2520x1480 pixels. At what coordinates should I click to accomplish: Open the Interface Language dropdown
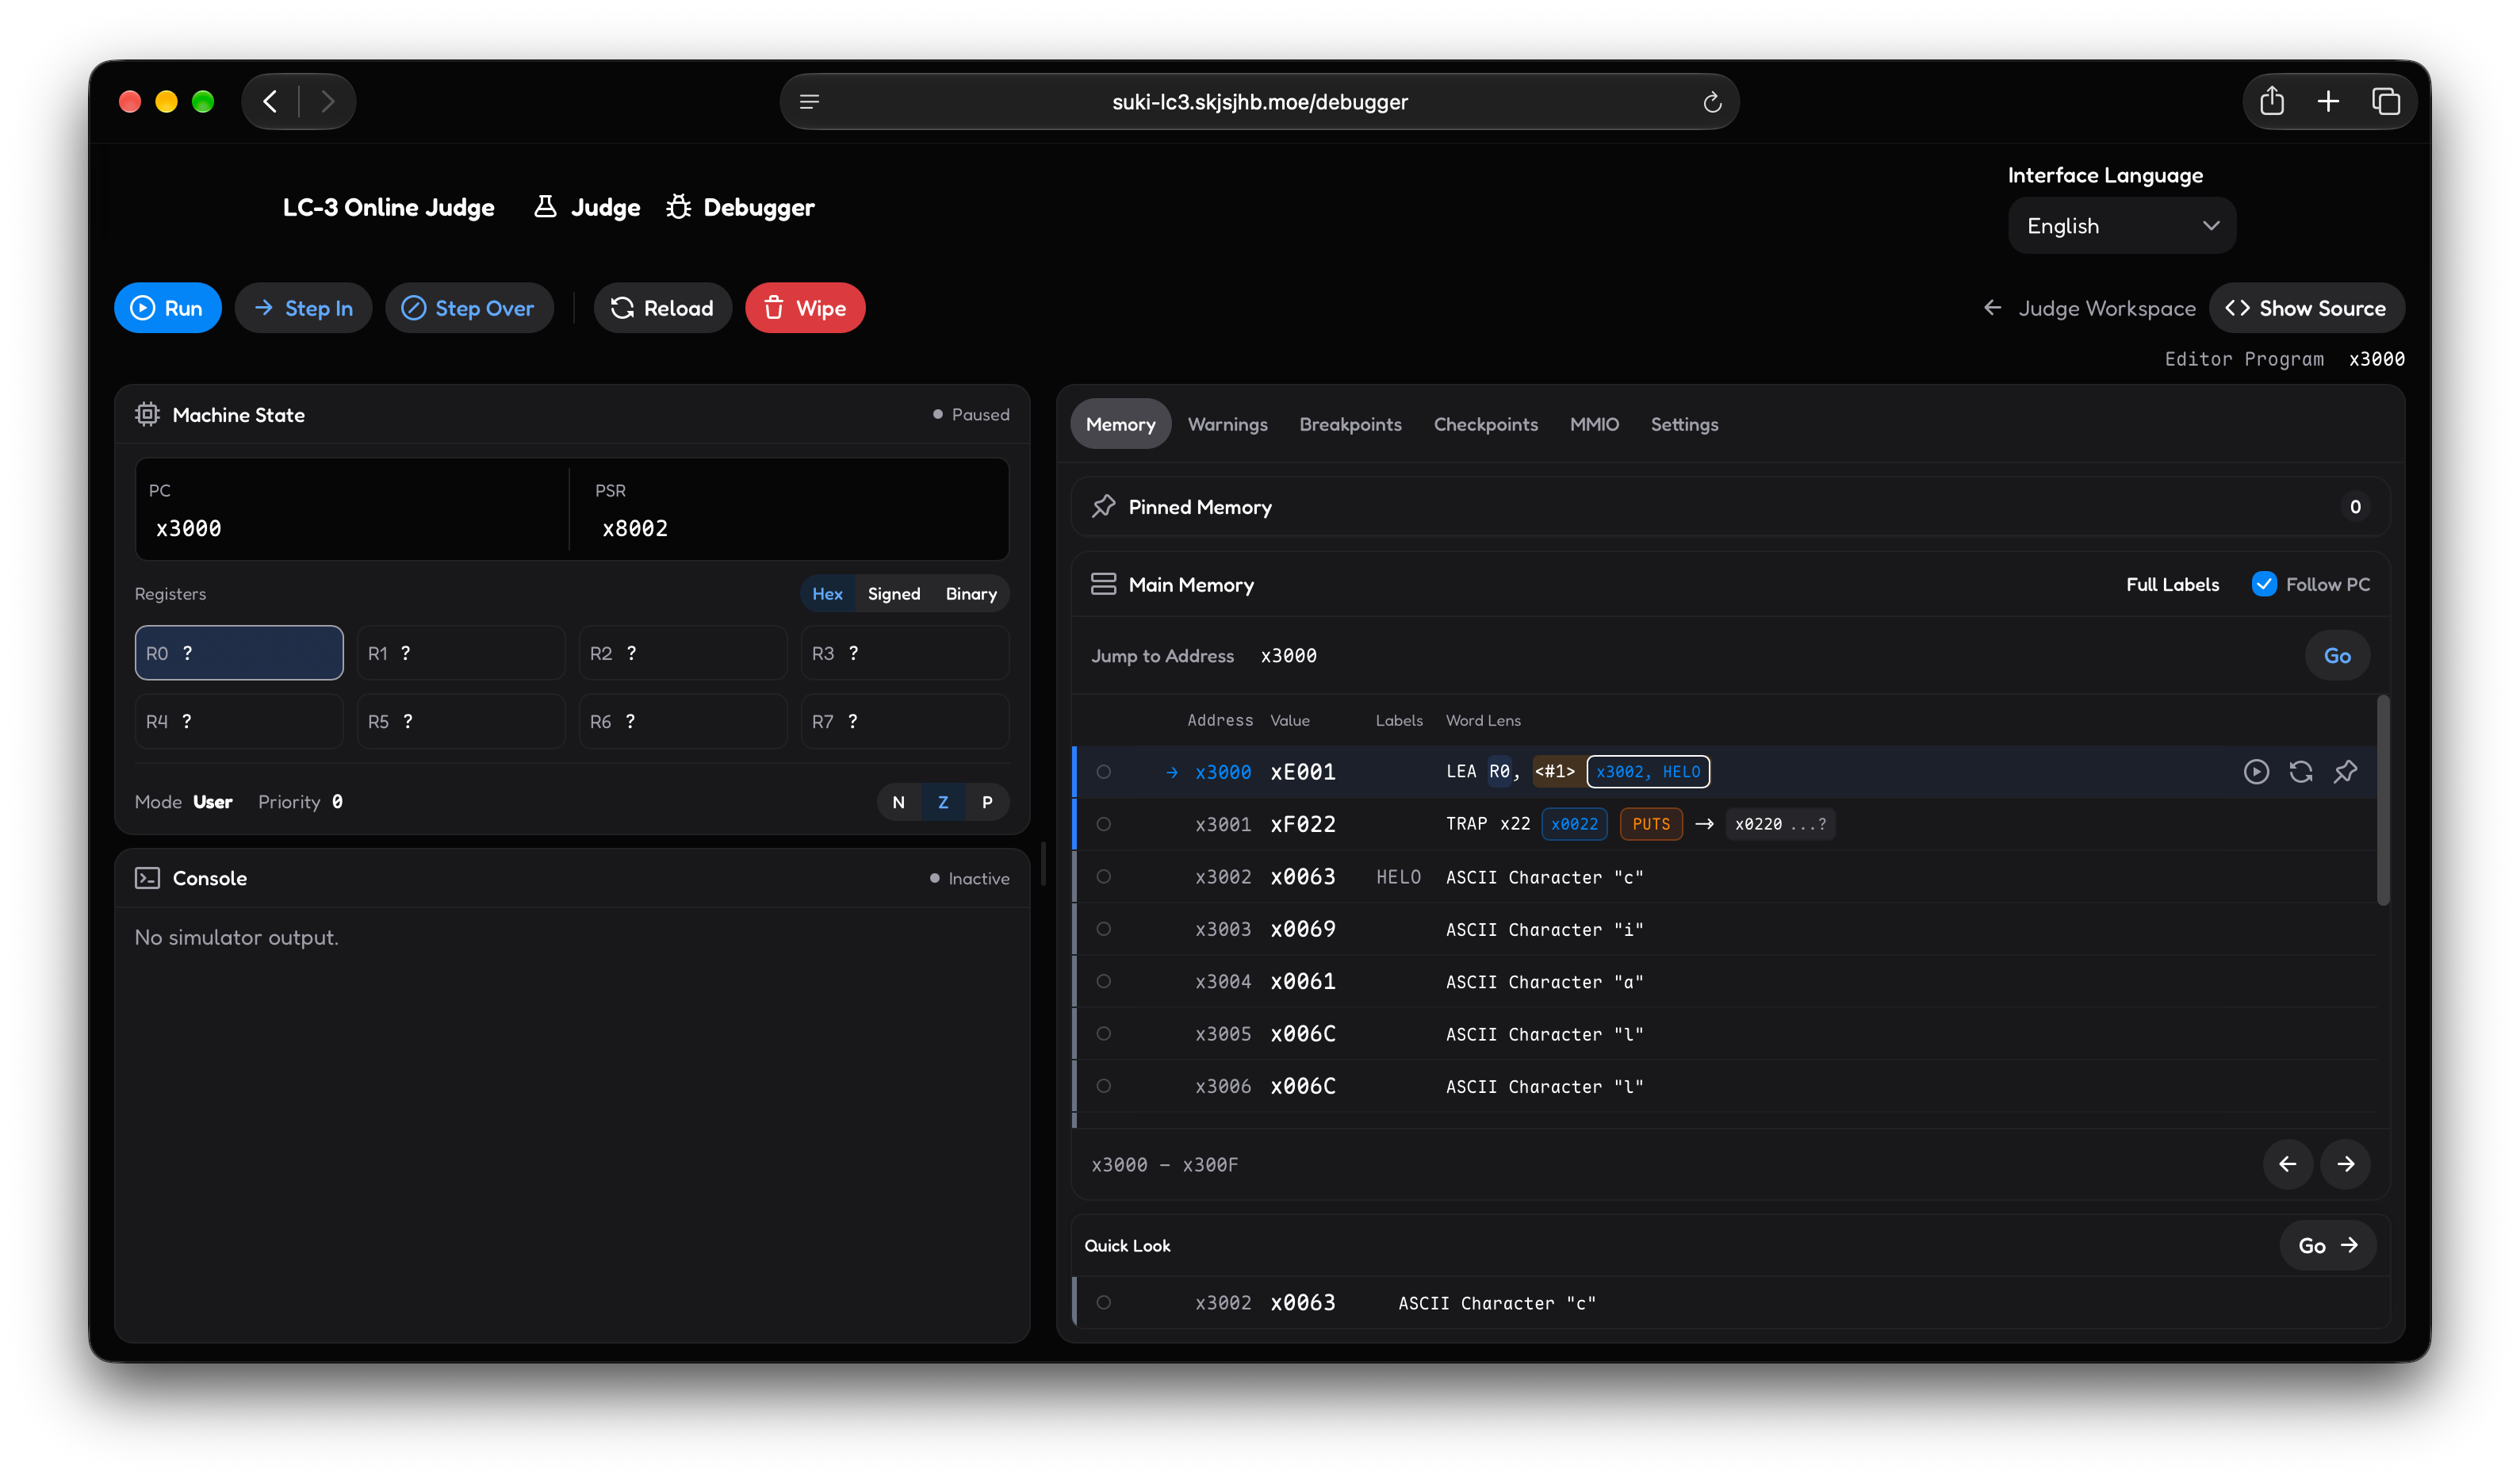2122,226
